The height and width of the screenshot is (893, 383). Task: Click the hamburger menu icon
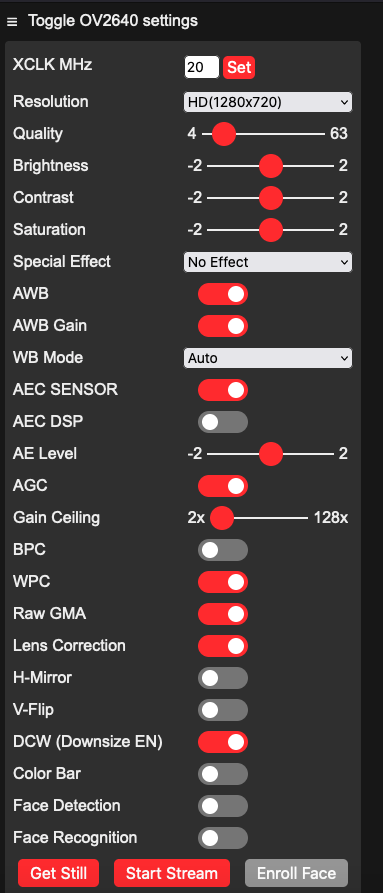click(x=12, y=22)
